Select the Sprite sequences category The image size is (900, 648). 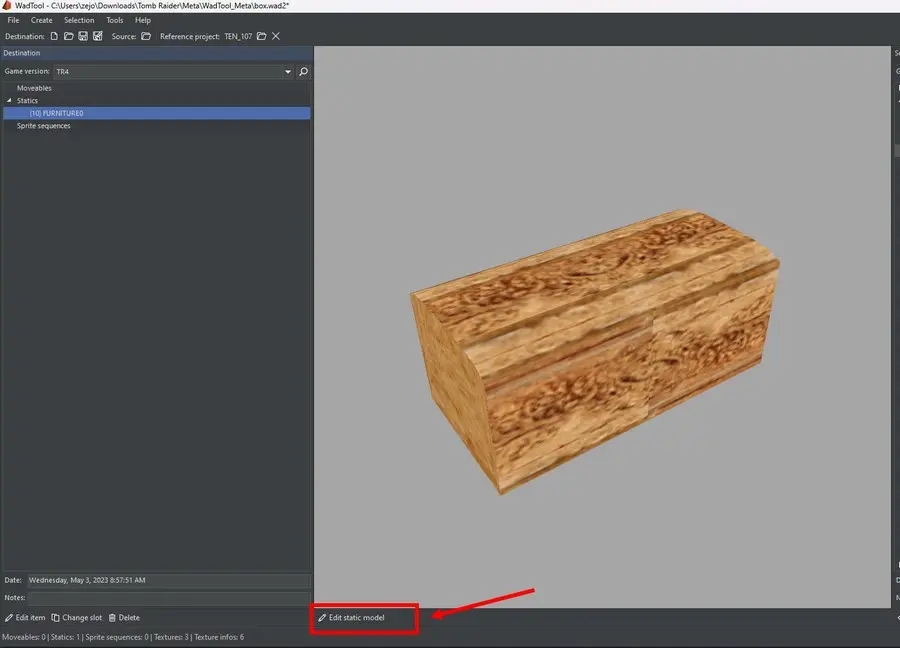point(43,126)
